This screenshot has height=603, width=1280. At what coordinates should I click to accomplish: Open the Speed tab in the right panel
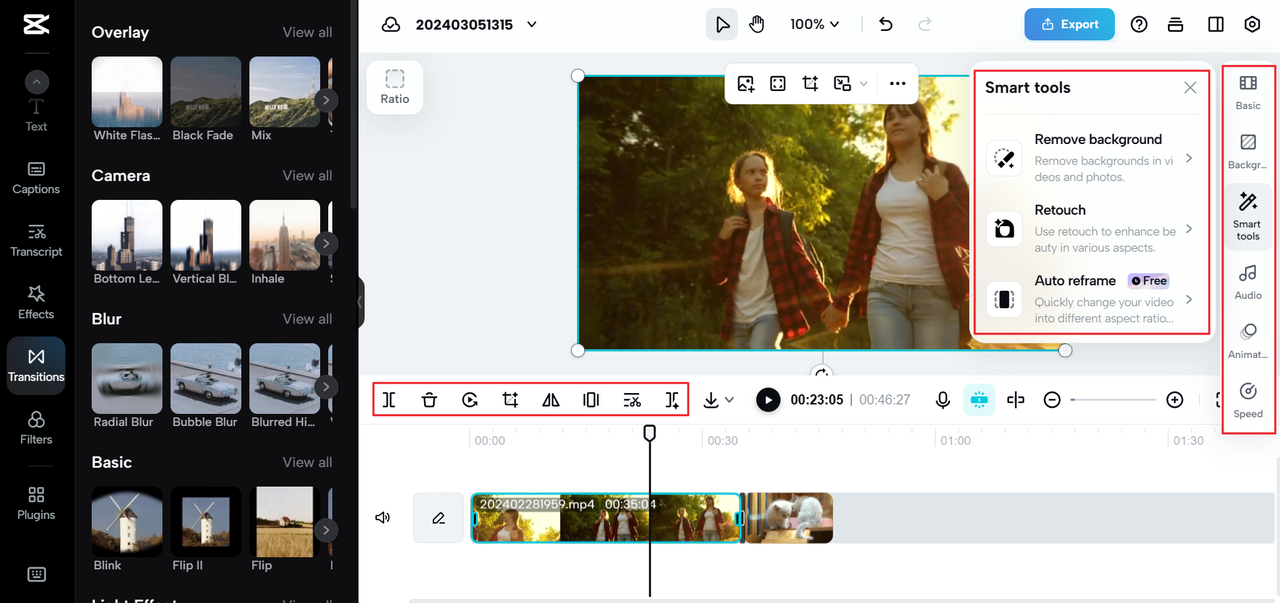click(1248, 400)
